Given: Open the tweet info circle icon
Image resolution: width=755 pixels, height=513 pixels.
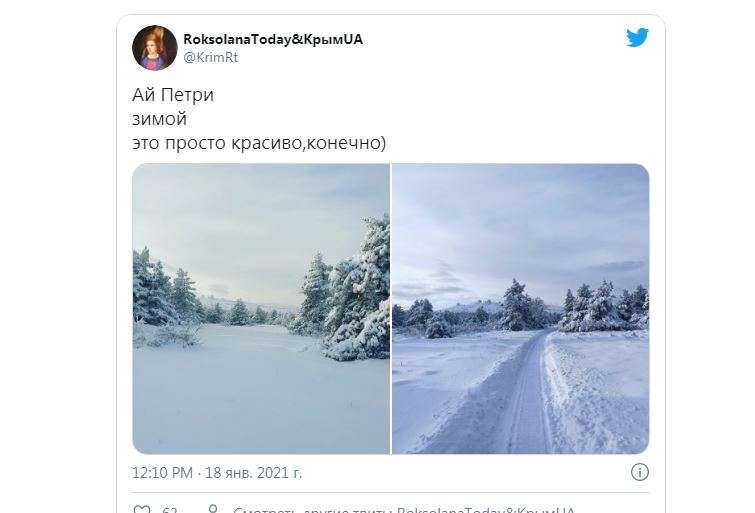Looking at the screenshot, I should (x=639, y=472).
